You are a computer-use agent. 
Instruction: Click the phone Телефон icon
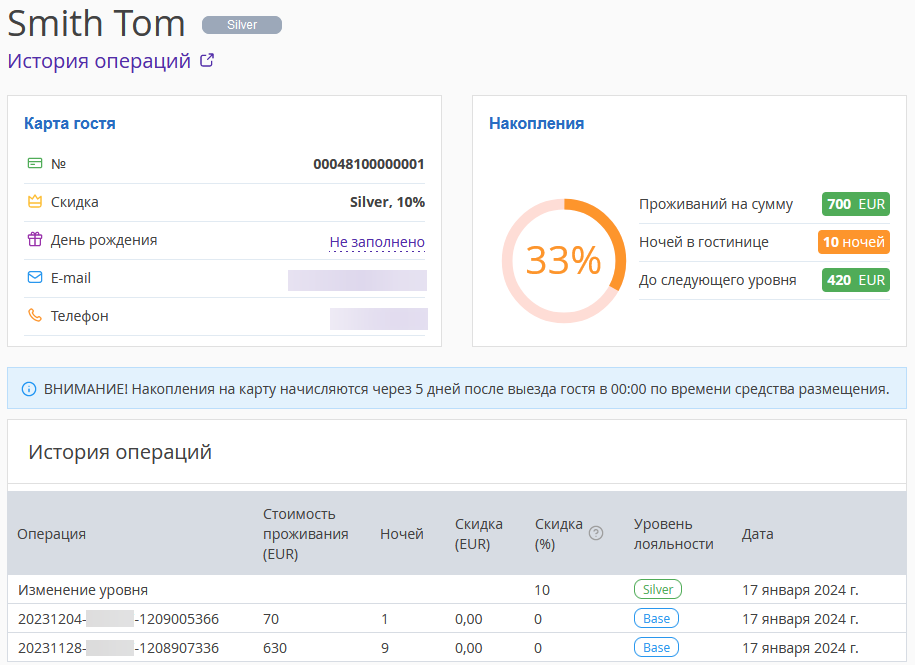point(35,315)
